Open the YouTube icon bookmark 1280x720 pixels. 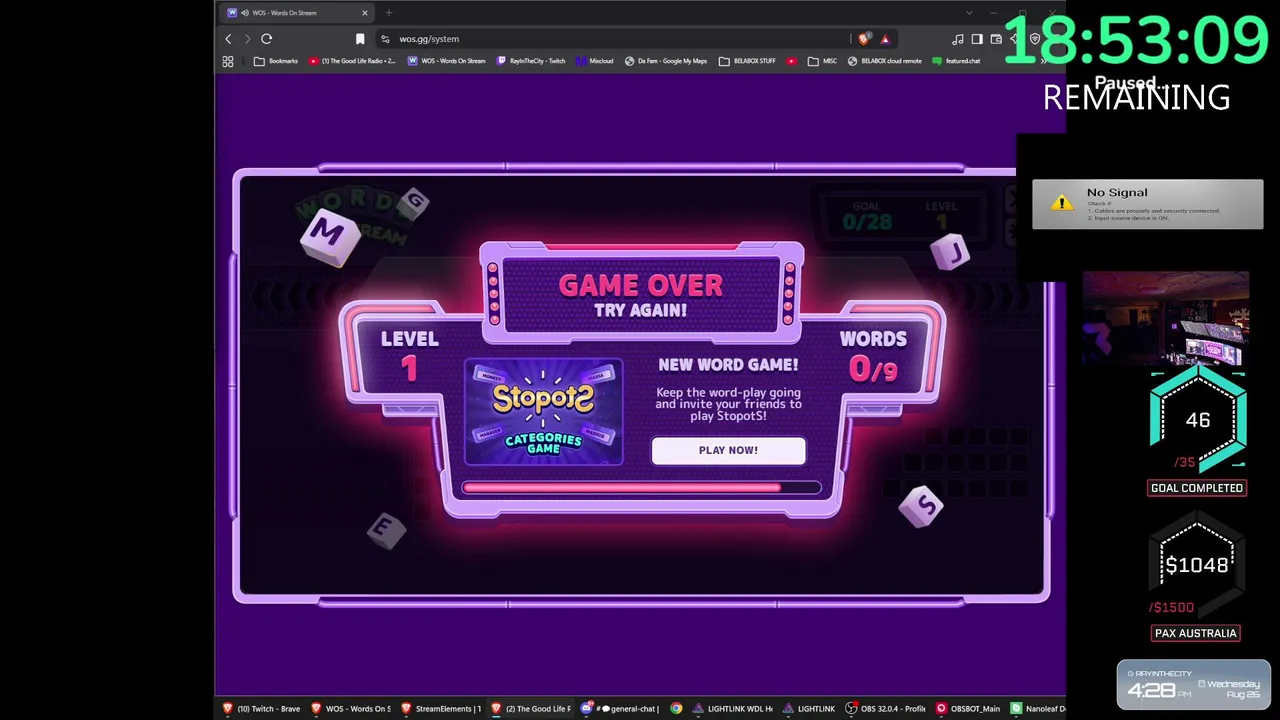click(x=792, y=61)
